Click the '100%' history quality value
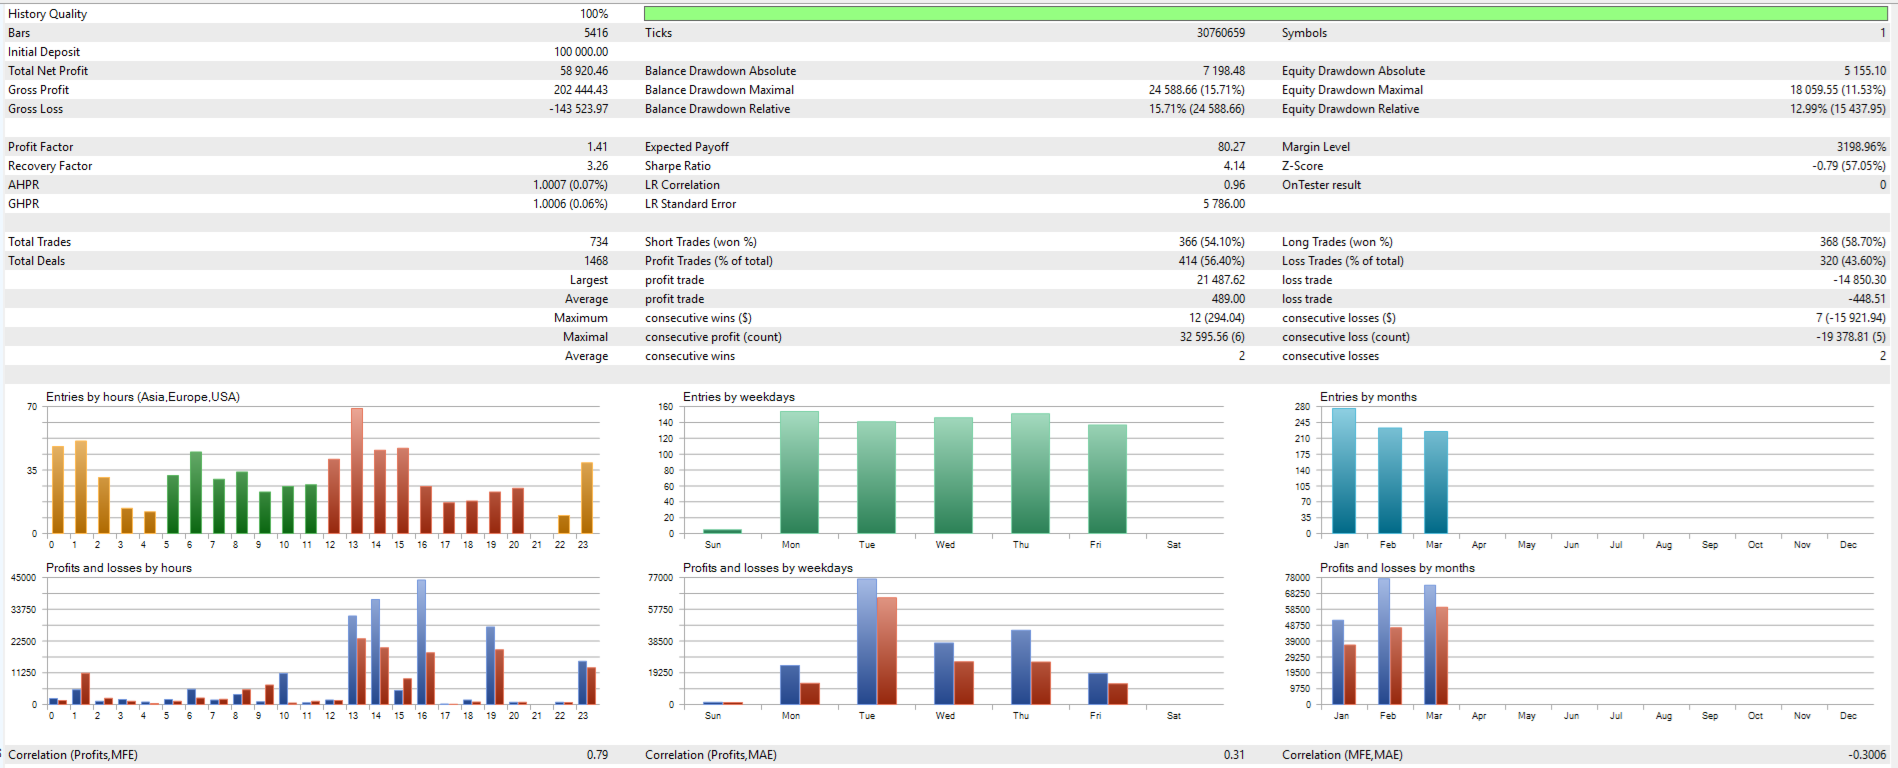 (594, 14)
